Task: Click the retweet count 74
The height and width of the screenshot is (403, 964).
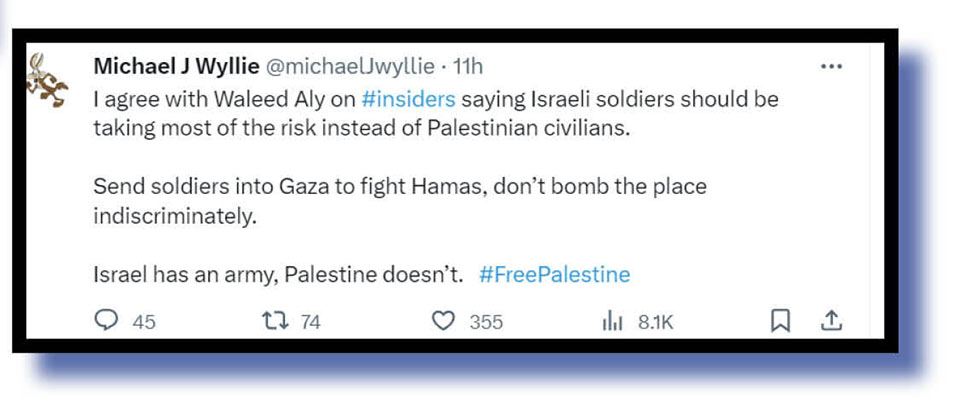Action: click(x=310, y=322)
